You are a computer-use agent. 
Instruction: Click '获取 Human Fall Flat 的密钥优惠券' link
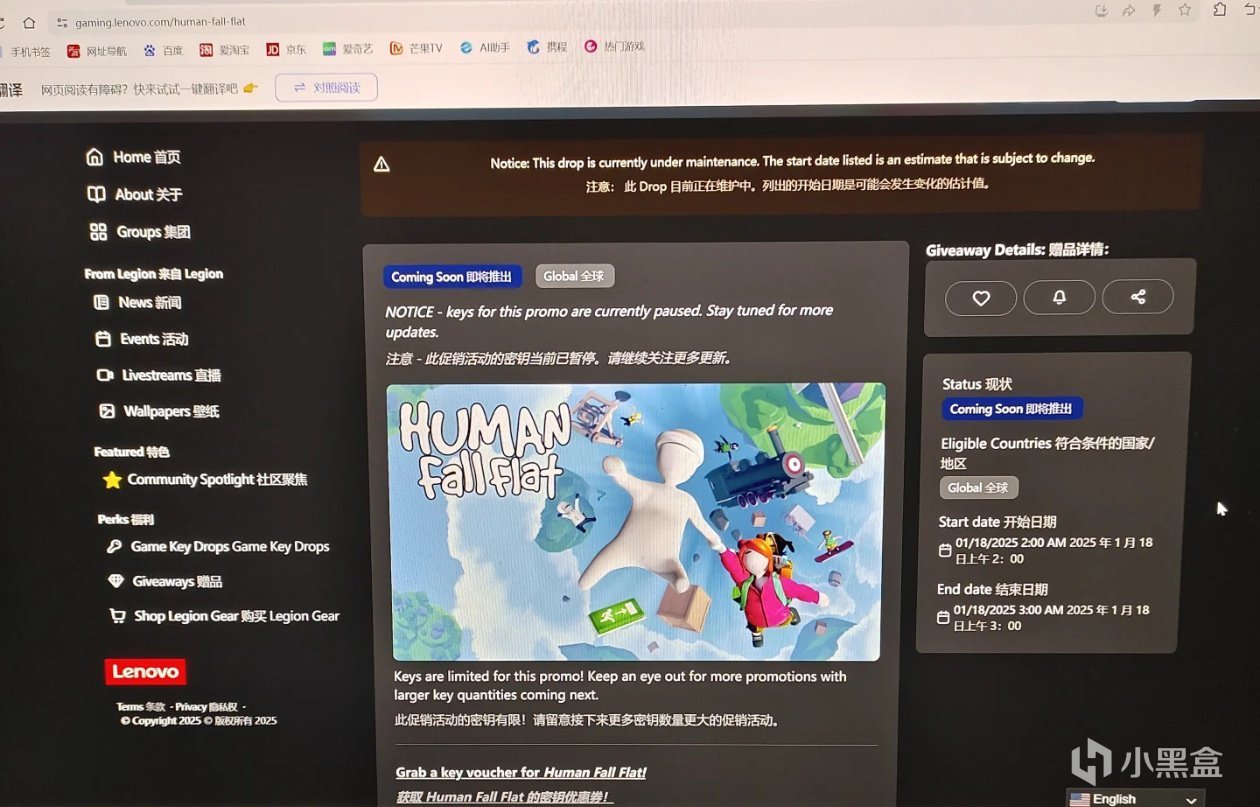504,797
